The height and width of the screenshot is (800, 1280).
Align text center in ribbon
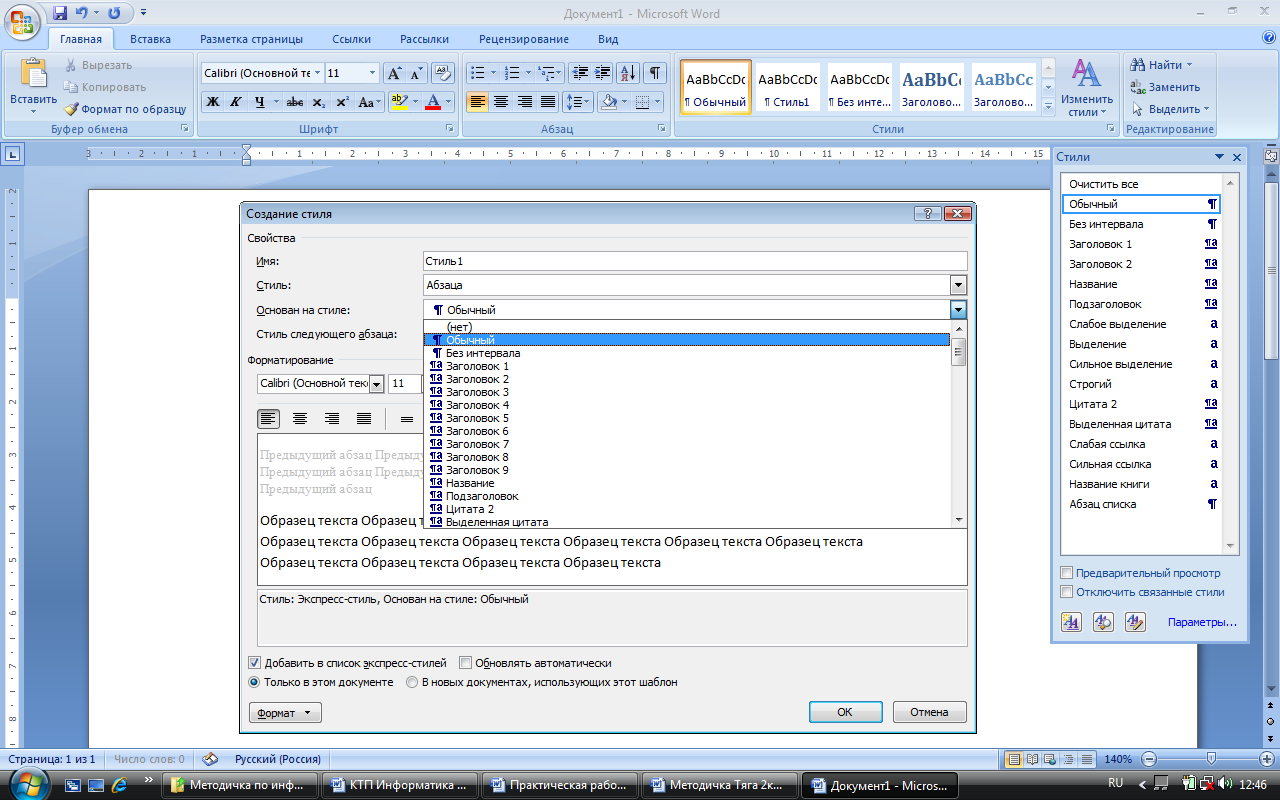[501, 102]
